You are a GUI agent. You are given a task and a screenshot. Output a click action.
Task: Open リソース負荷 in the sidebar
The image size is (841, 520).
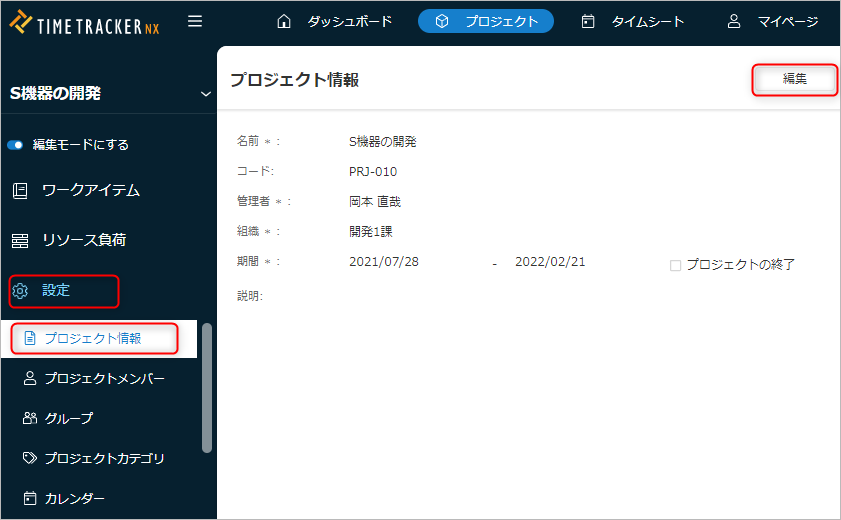[83, 241]
